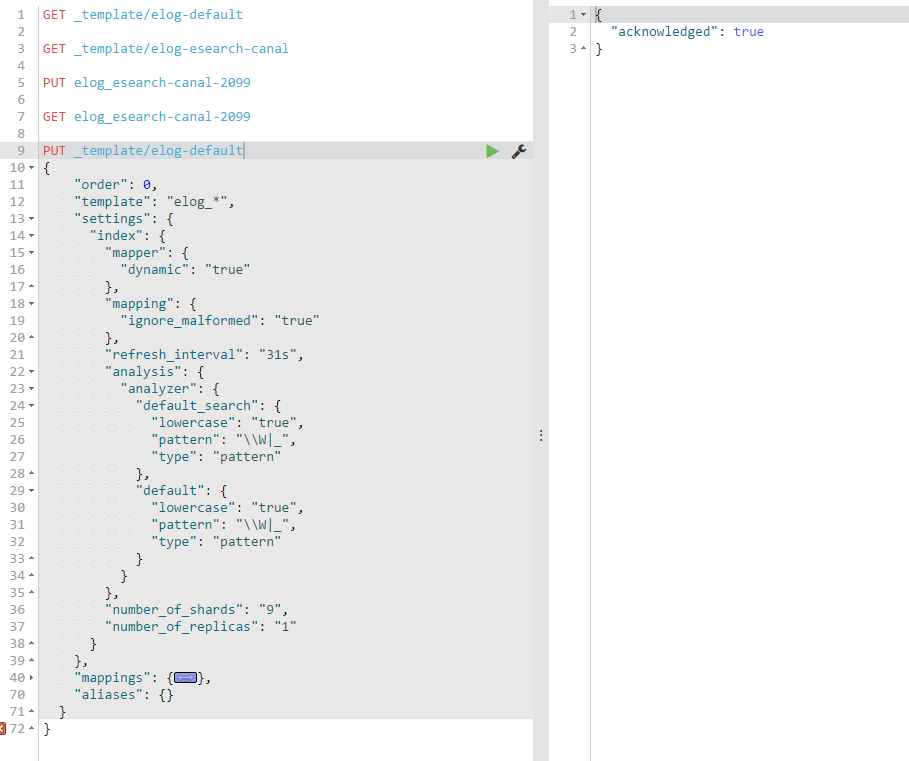Click the vertical dots panel divider
Screen dimensions: 909x761
pos(541,435)
